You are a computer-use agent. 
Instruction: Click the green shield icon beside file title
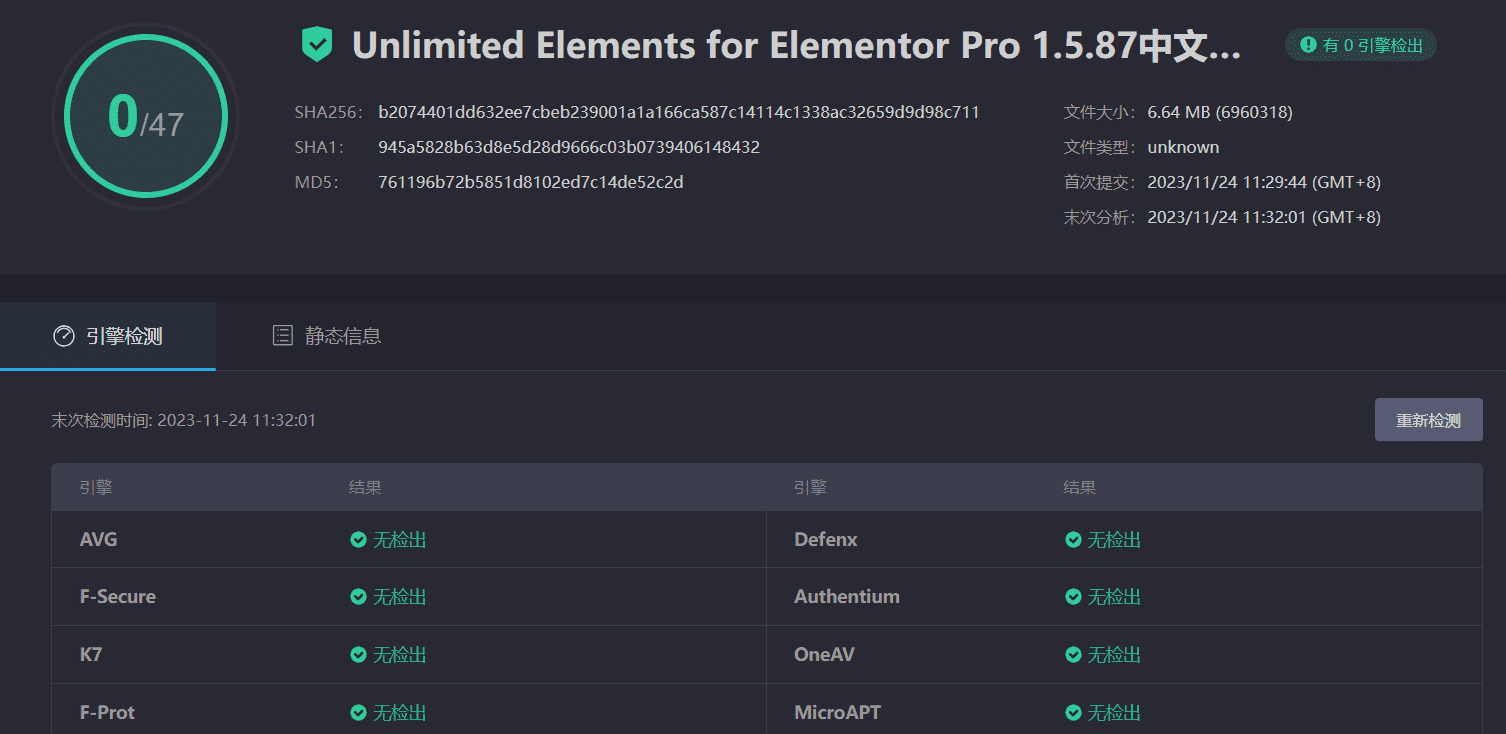click(317, 45)
